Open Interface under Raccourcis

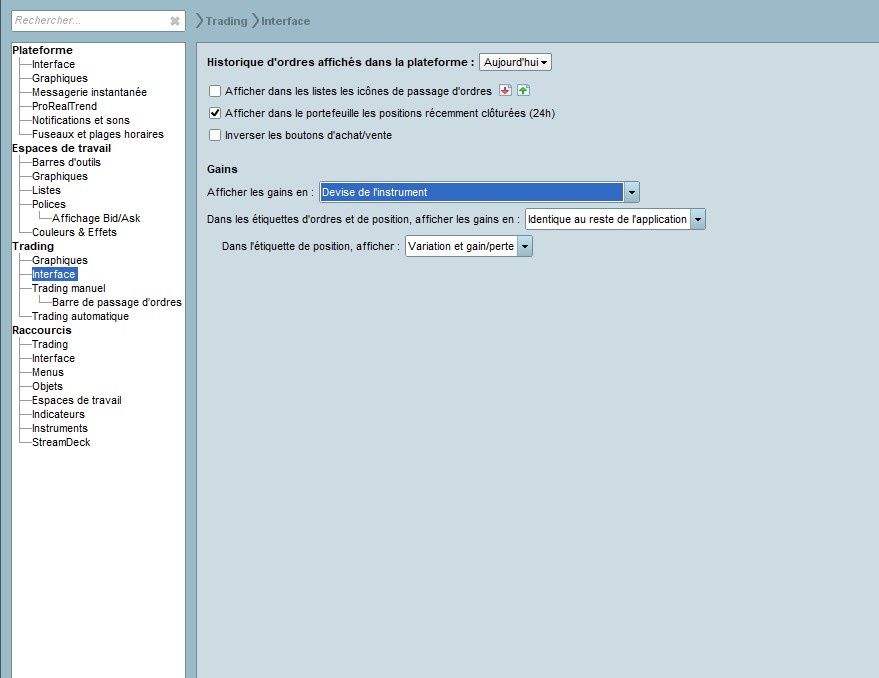click(x=53, y=358)
